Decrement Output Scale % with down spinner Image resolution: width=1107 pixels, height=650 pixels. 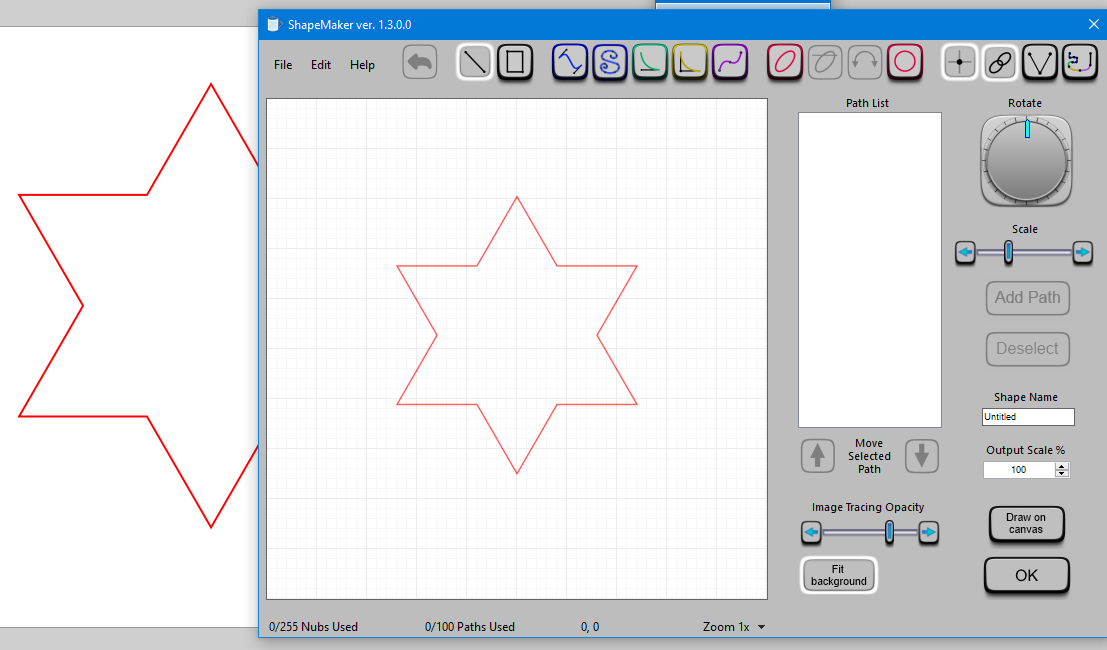tap(1062, 474)
